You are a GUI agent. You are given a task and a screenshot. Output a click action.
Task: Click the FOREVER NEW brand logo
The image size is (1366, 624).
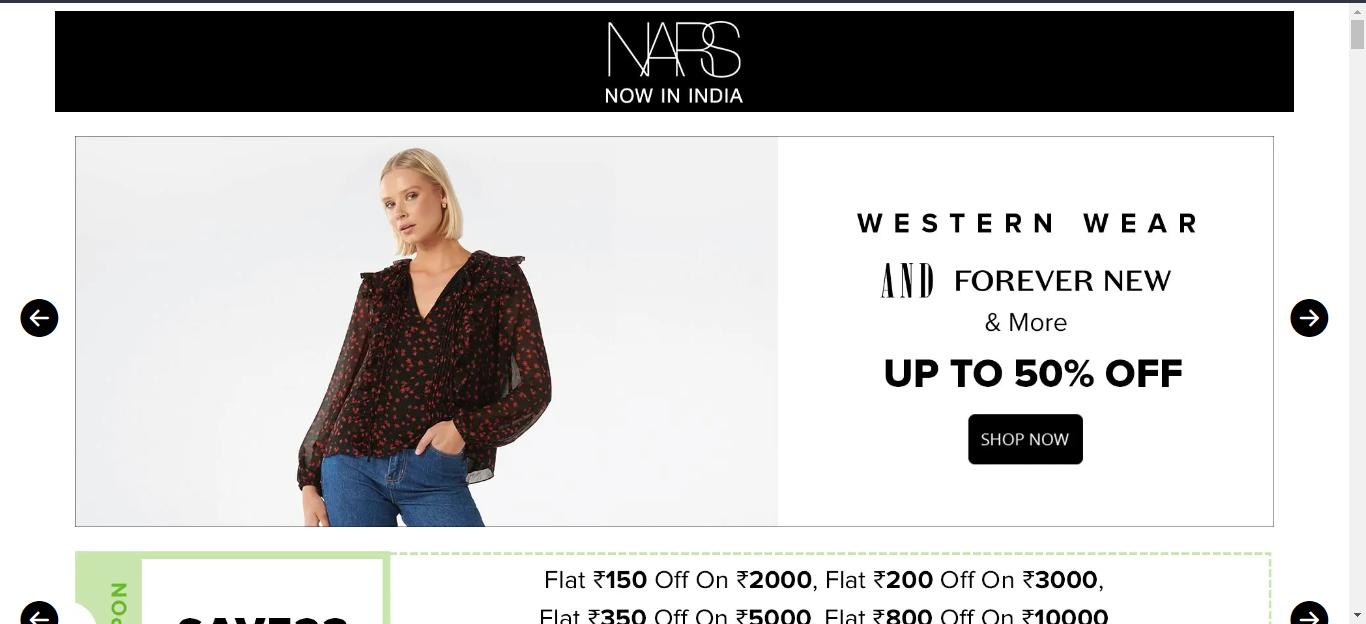pos(1062,281)
